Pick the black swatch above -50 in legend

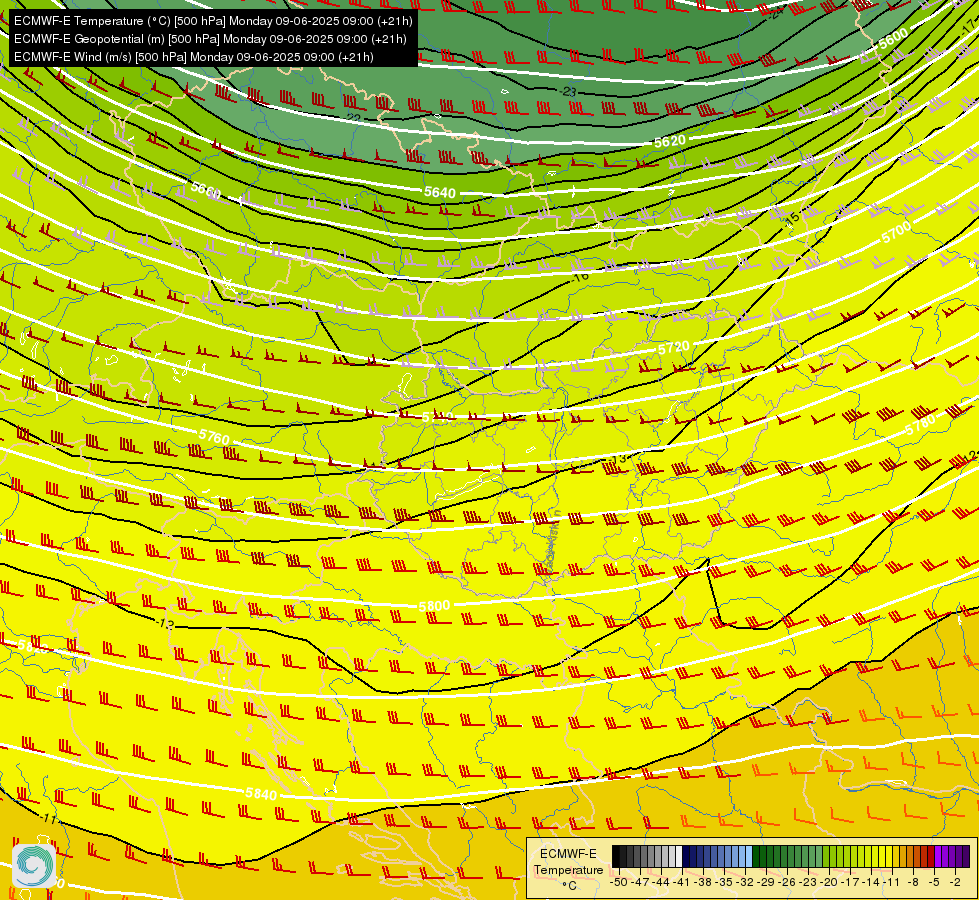point(616,857)
